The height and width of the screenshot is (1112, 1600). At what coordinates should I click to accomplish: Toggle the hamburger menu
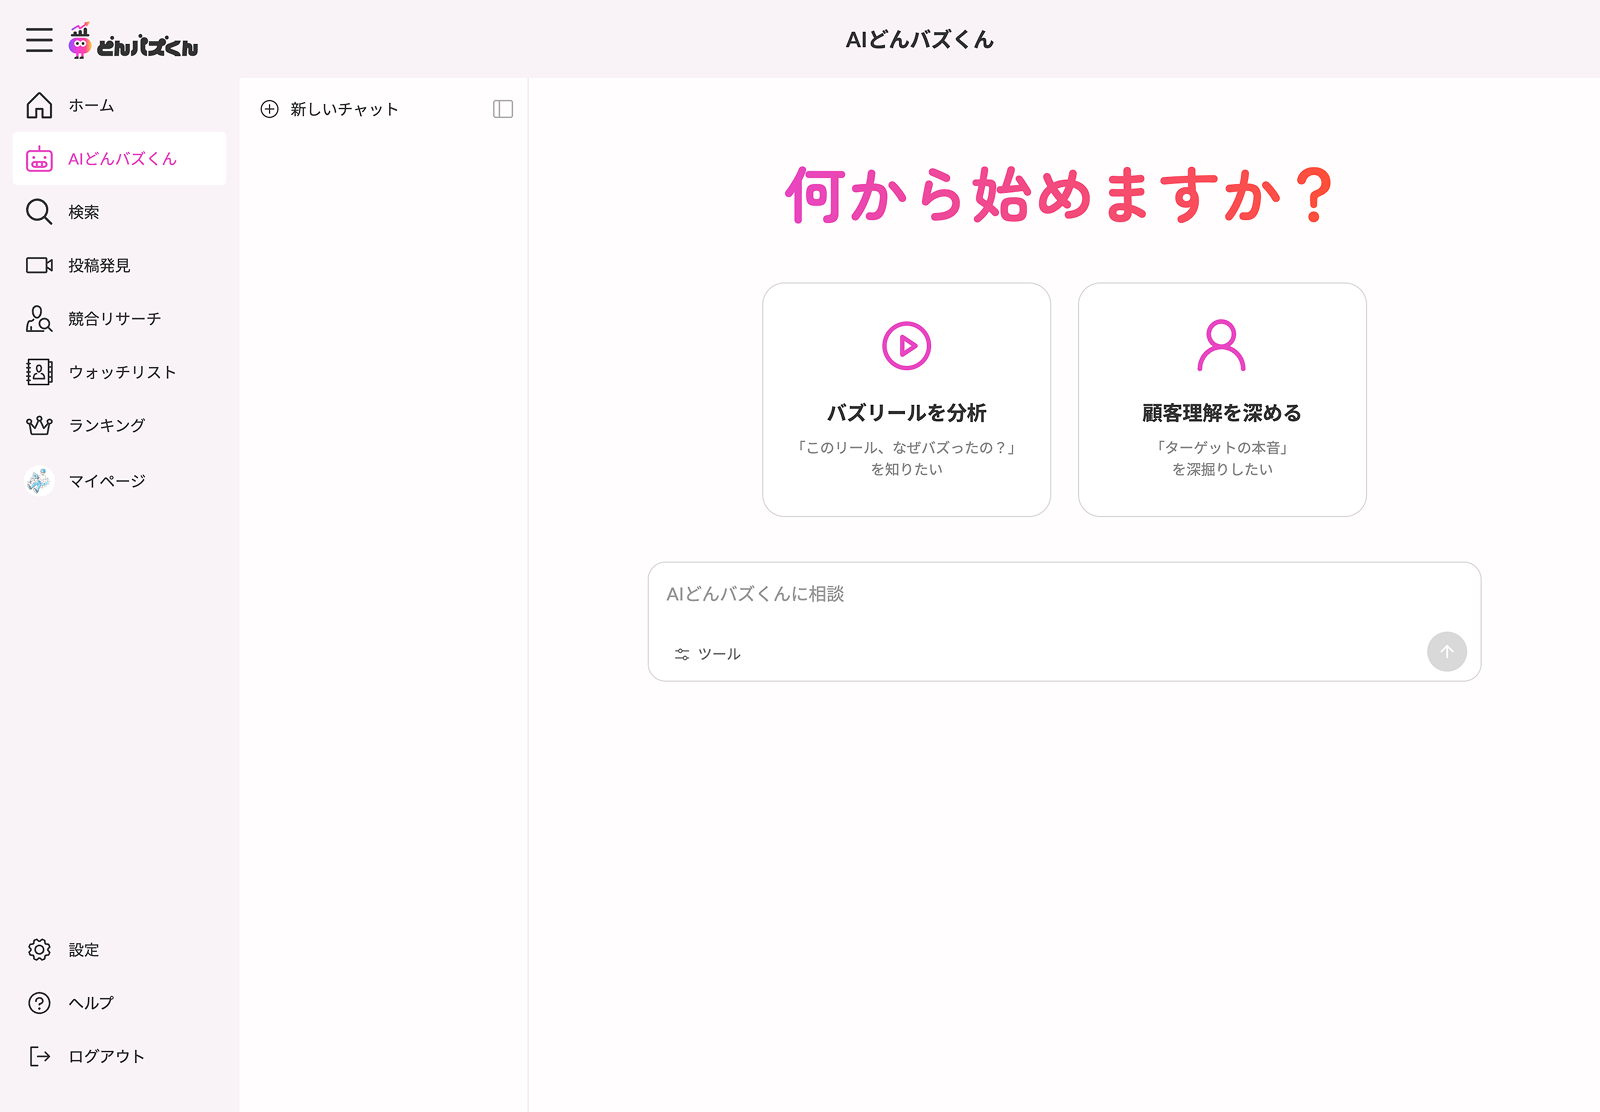tap(39, 41)
